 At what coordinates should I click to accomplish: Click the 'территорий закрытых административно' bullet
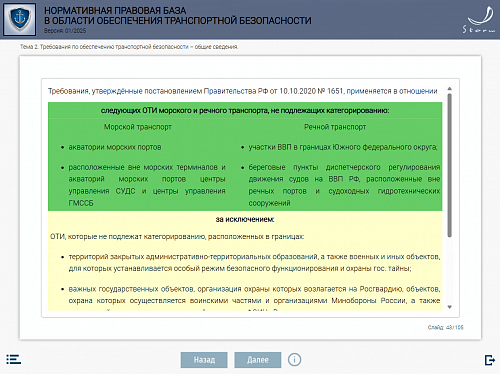pos(254,262)
